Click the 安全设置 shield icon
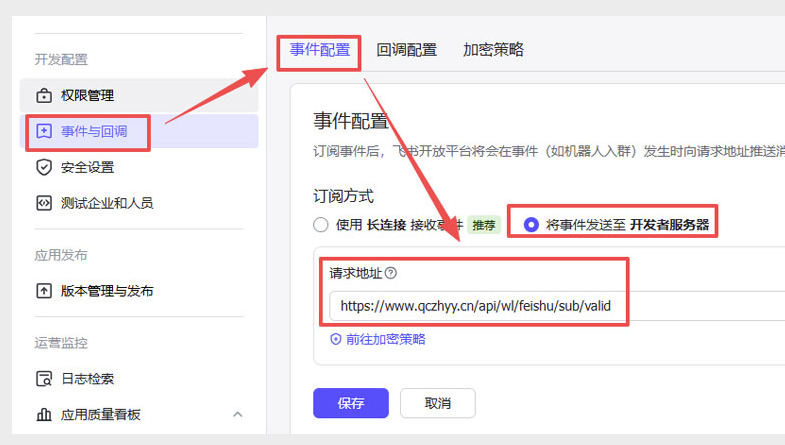 pyautogui.click(x=44, y=167)
